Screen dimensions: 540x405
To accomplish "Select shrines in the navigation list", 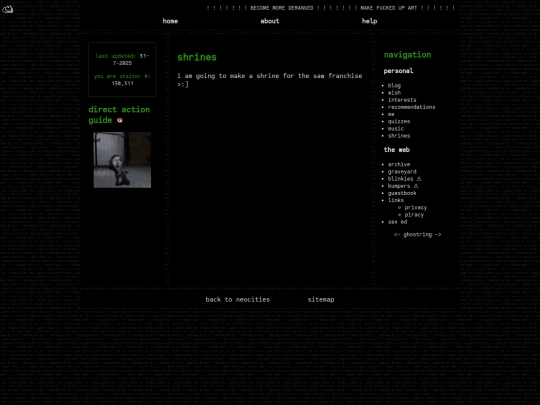I will click(399, 136).
